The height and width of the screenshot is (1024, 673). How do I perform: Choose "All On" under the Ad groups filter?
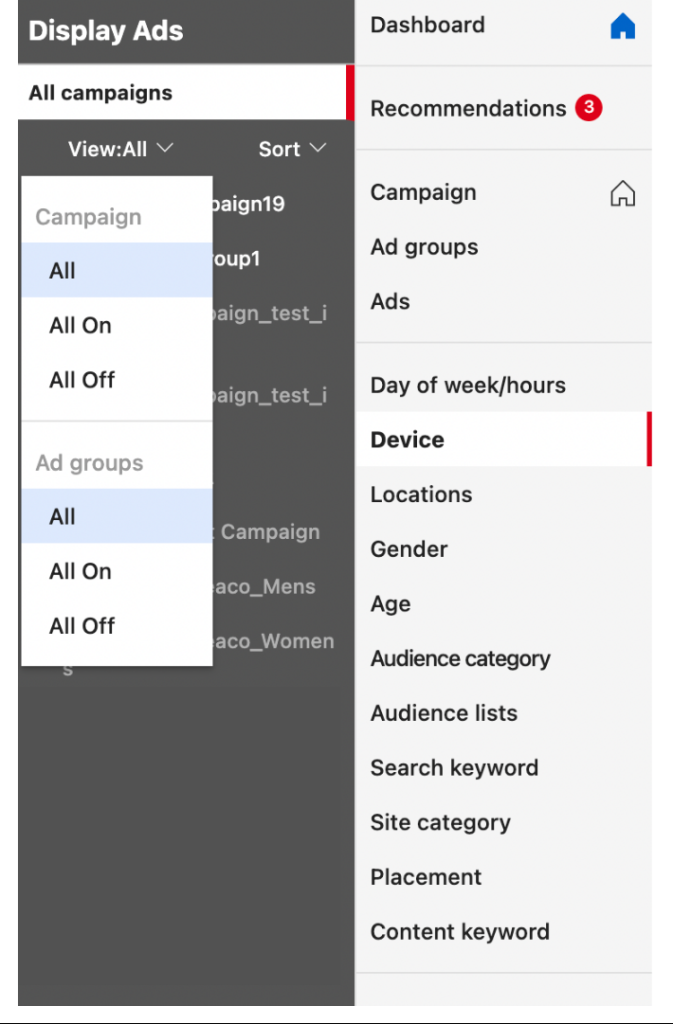click(x=79, y=571)
